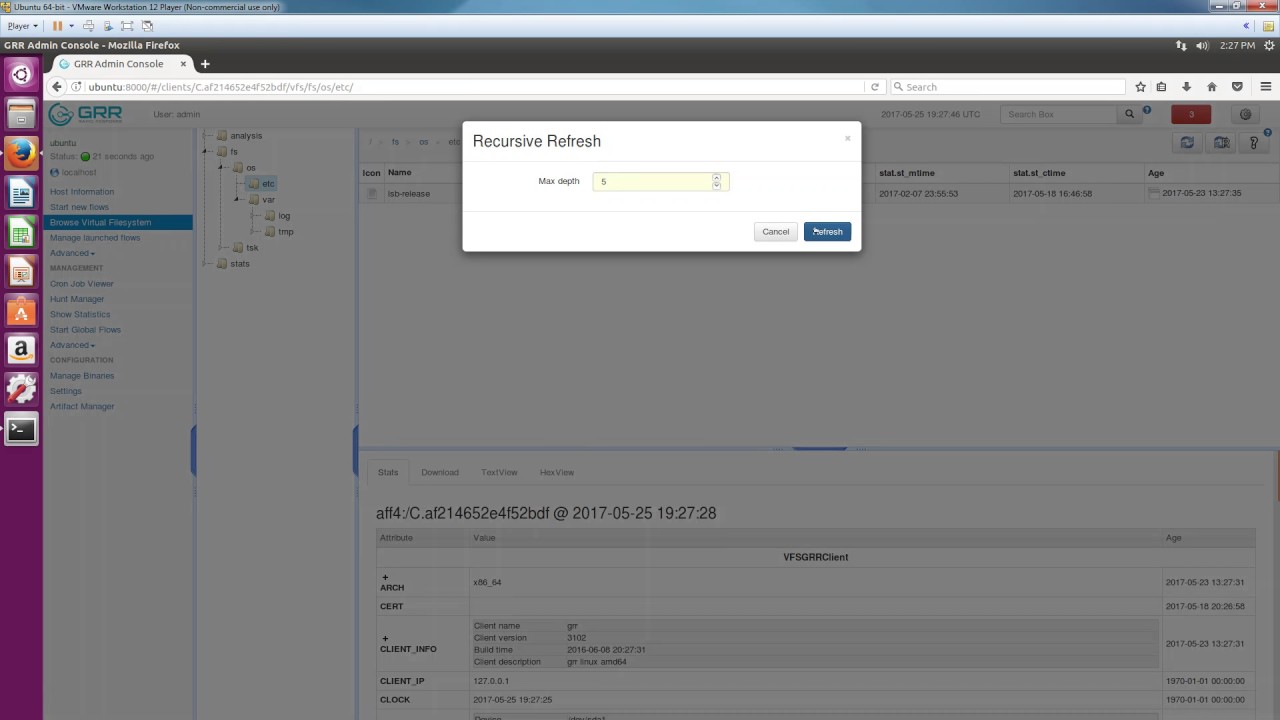Expand Advanced under client navigation
Screen dimensions: 1280x720
(72, 253)
